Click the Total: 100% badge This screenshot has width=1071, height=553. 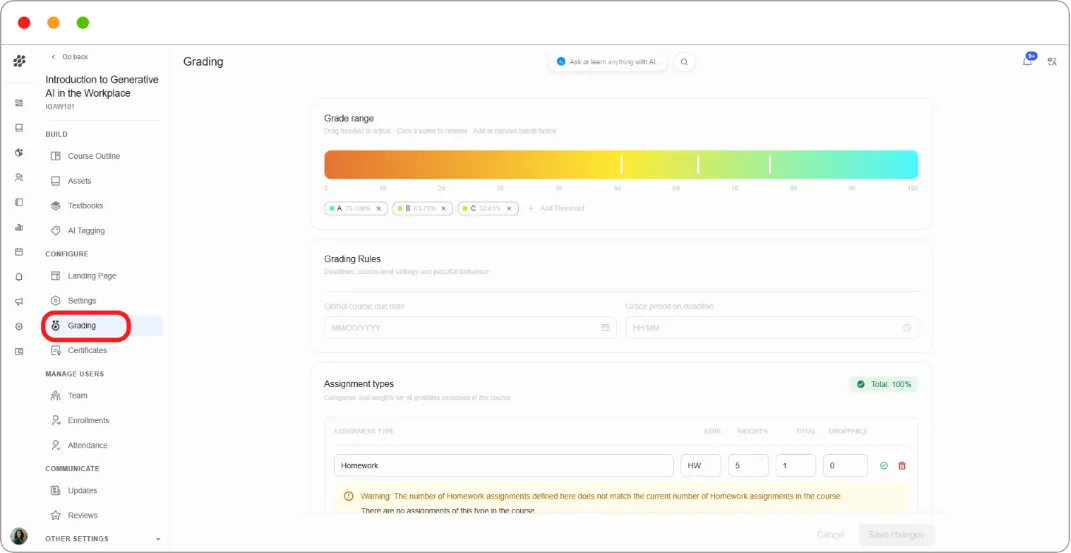[x=884, y=384]
